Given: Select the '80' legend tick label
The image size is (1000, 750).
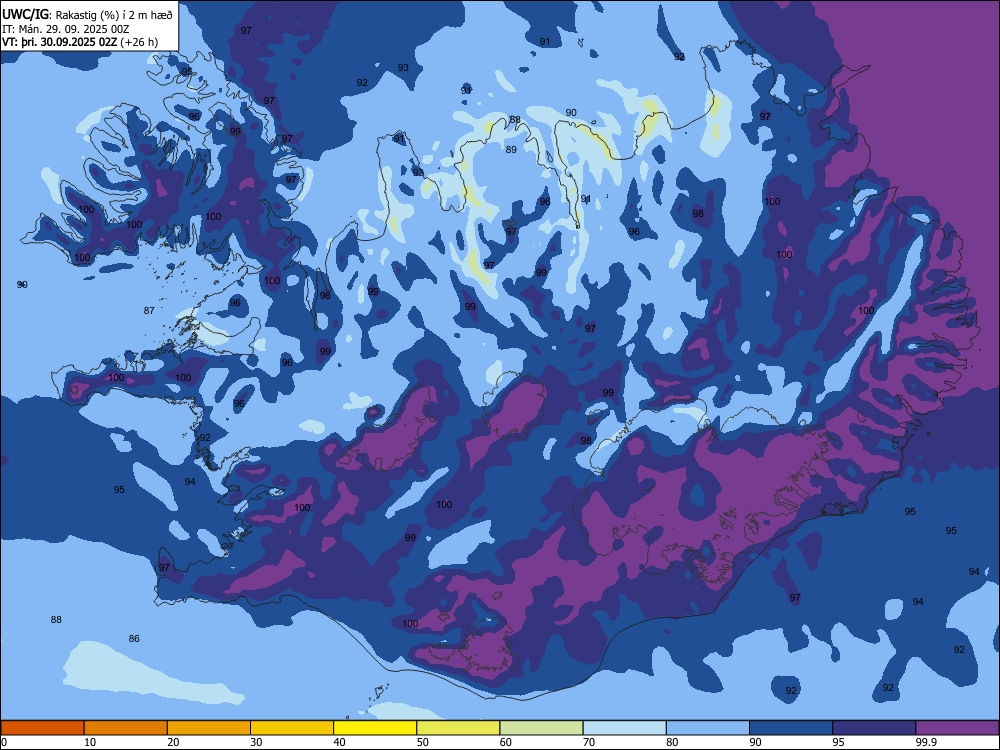Looking at the screenshot, I should (x=672, y=742).
